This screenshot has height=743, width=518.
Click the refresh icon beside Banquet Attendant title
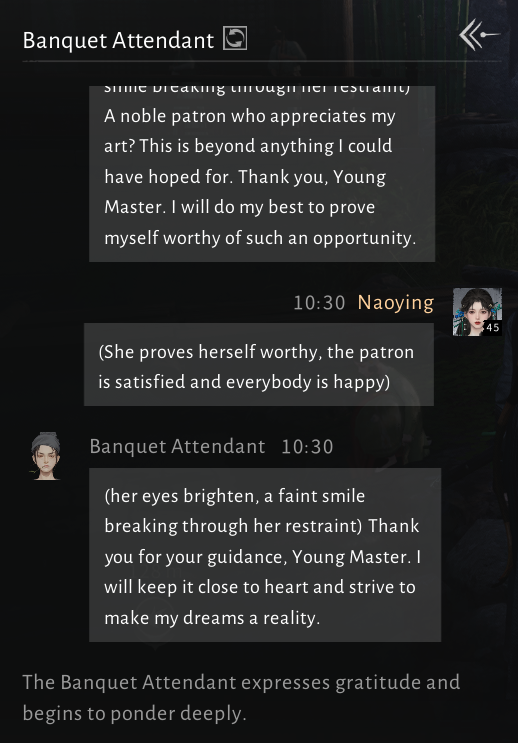[235, 38]
